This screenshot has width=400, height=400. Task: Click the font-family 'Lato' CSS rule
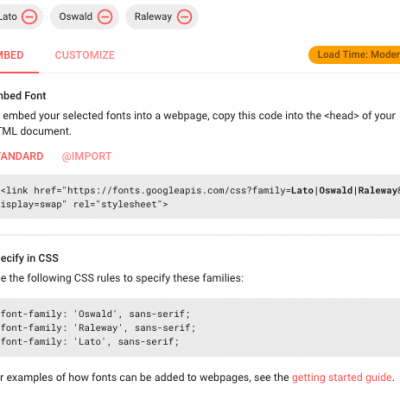coord(90,342)
